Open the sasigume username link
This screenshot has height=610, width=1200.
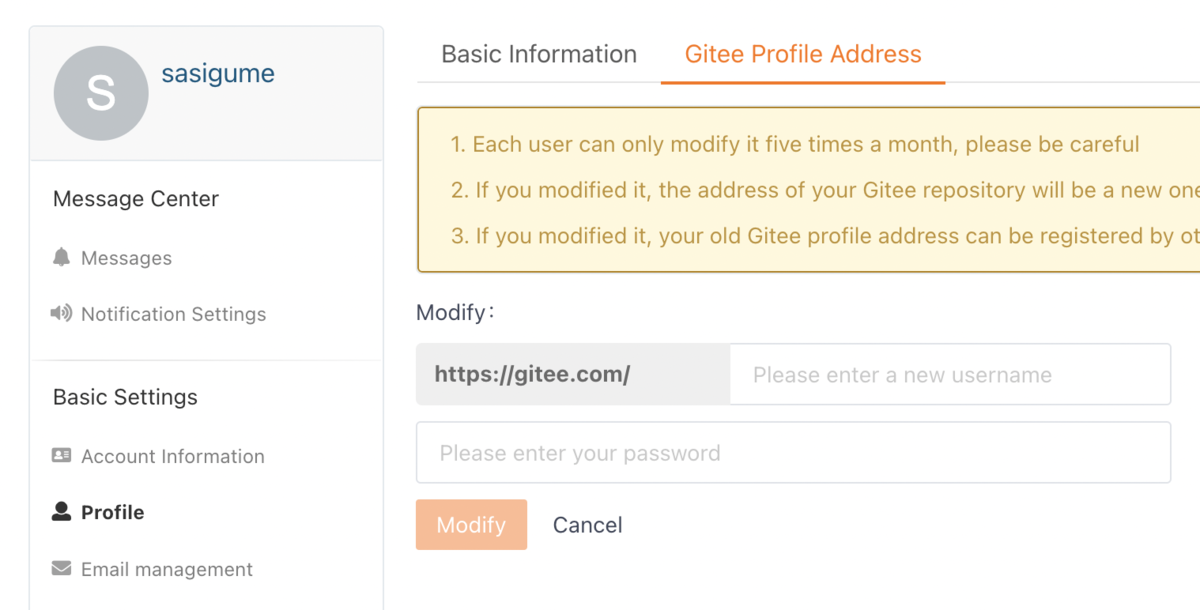218,74
